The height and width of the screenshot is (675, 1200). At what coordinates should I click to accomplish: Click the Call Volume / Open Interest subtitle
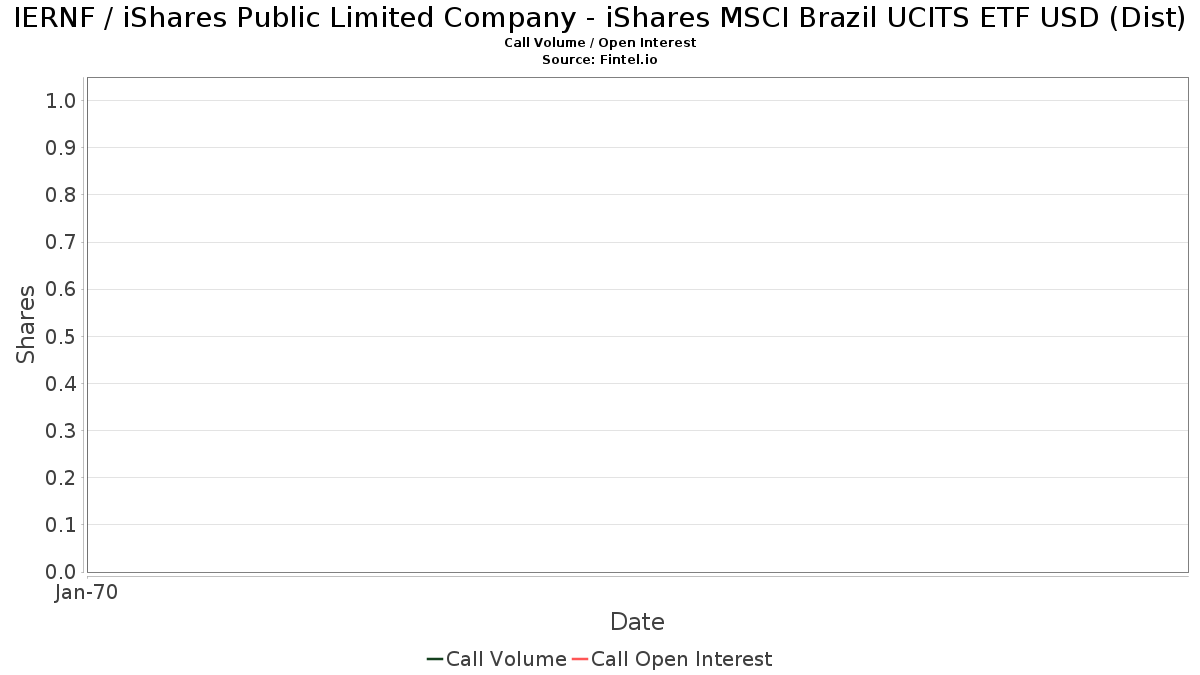[600, 43]
